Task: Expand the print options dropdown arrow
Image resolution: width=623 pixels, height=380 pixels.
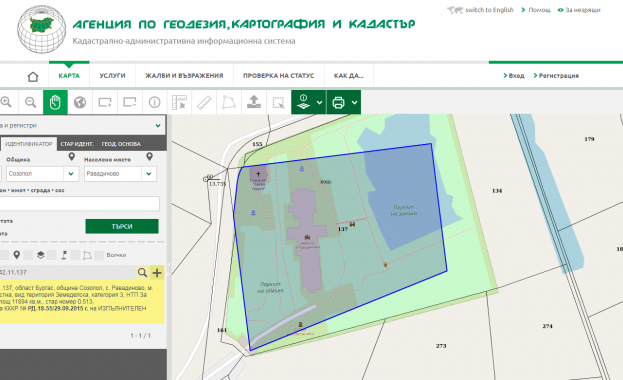Action: pyautogui.click(x=354, y=103)
